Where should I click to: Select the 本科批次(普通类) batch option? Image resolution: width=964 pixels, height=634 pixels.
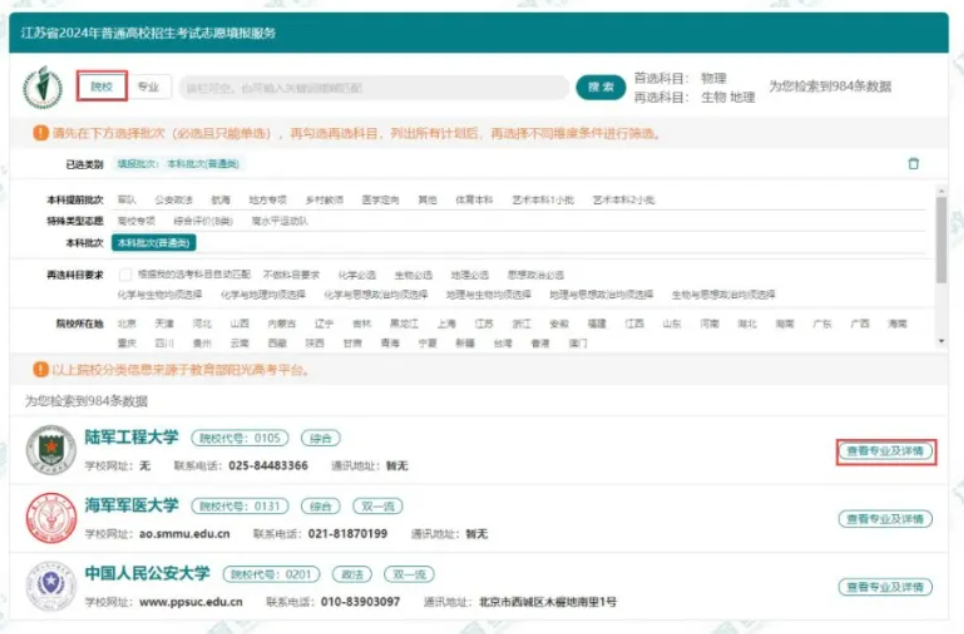point(154,243)
